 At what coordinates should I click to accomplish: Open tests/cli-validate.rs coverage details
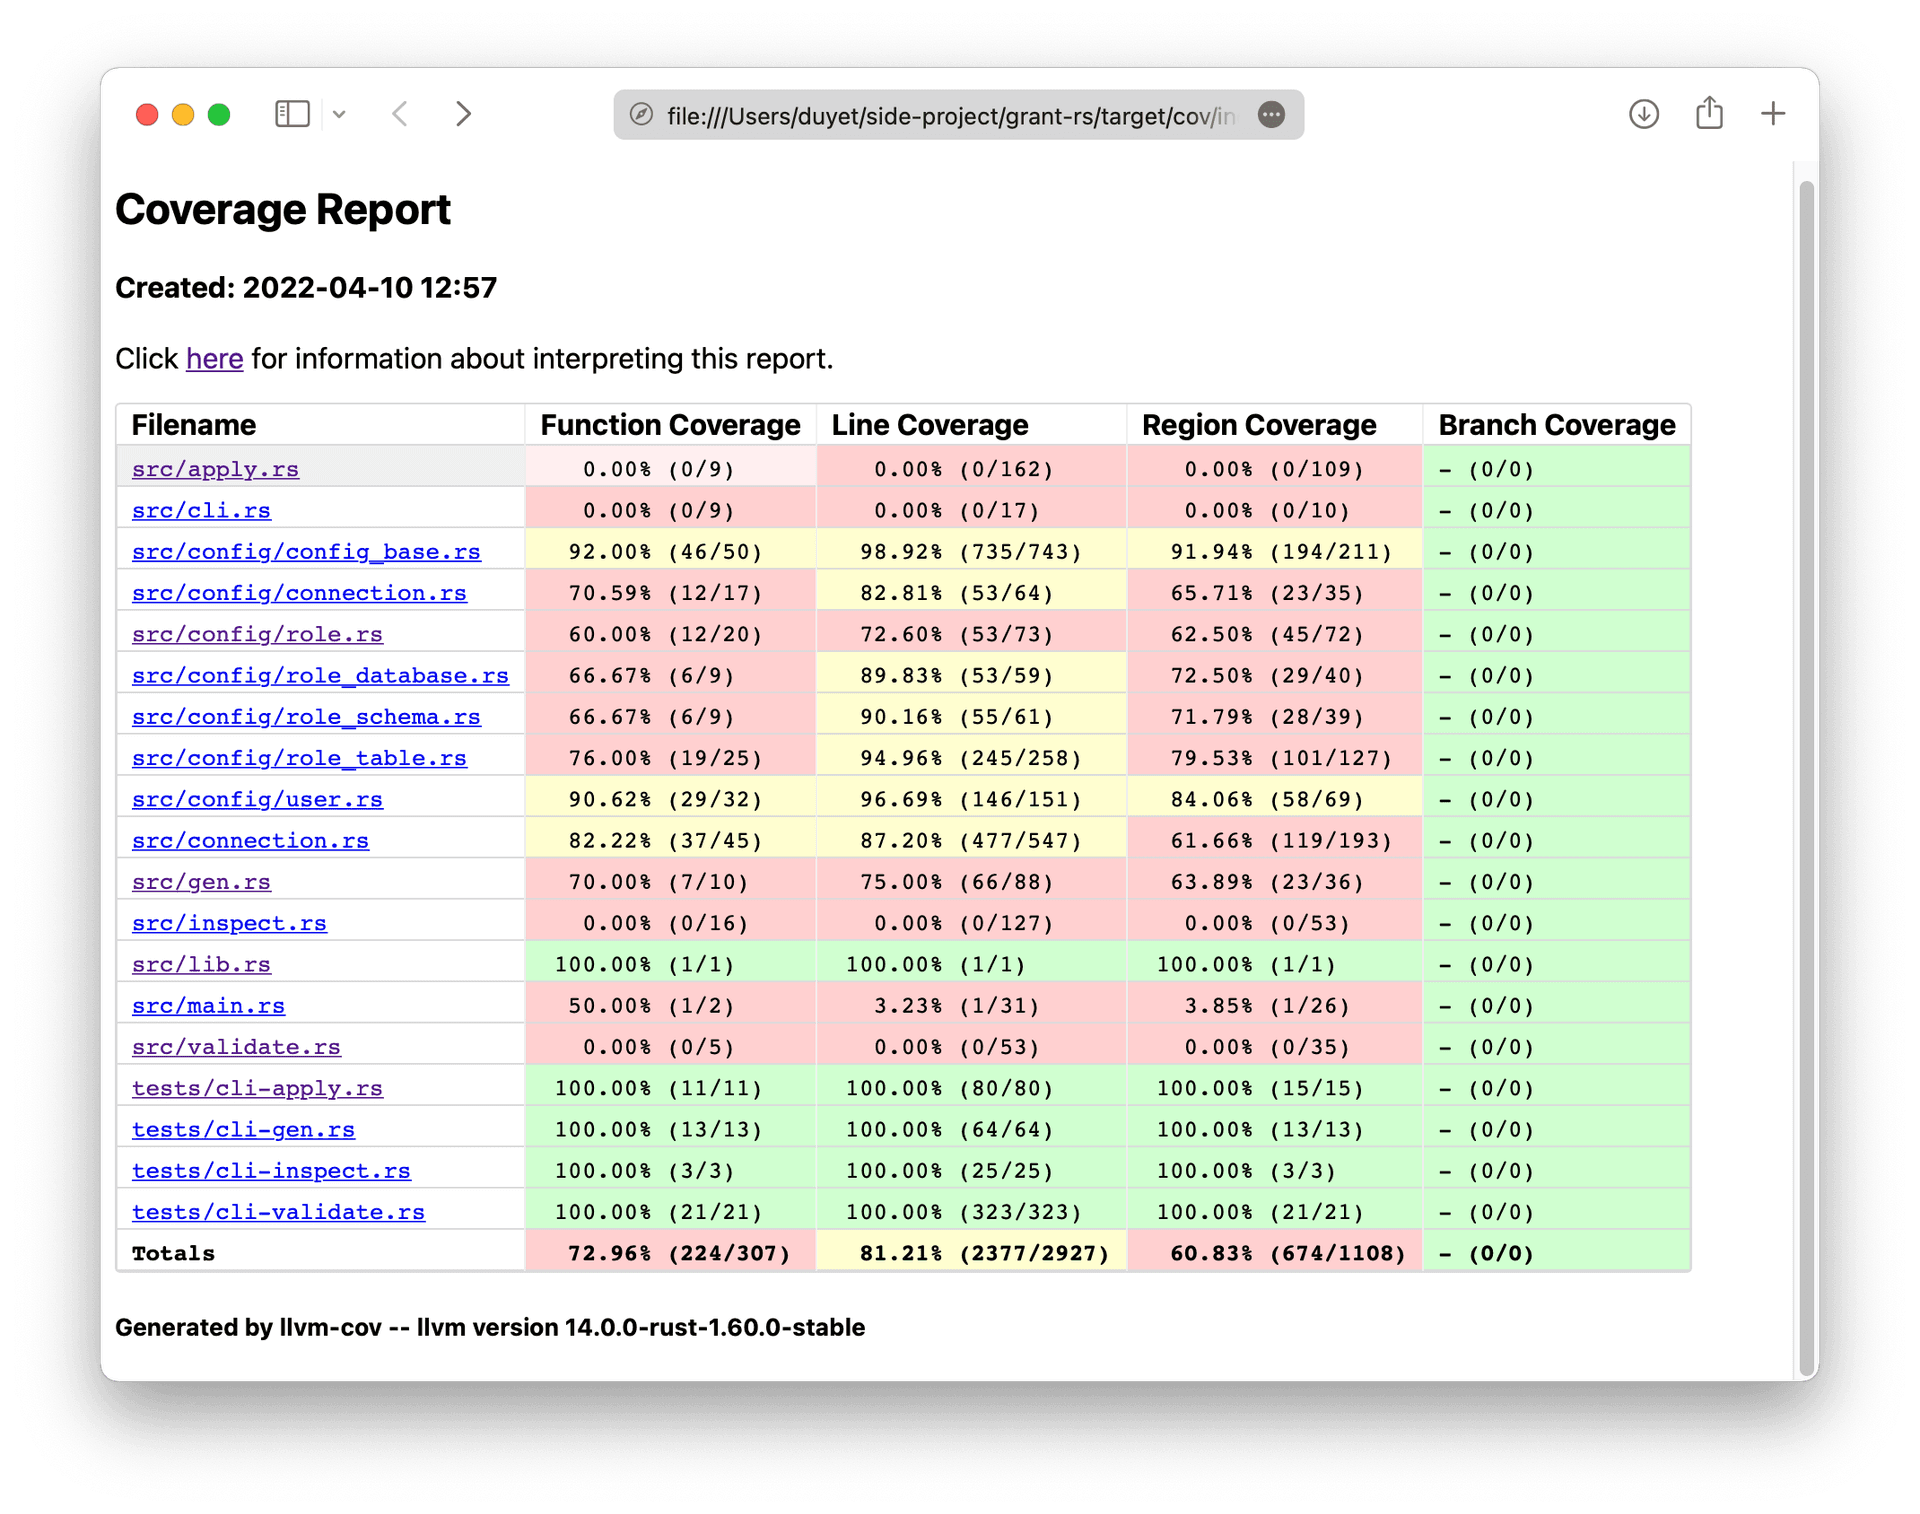click(277, 1212)
